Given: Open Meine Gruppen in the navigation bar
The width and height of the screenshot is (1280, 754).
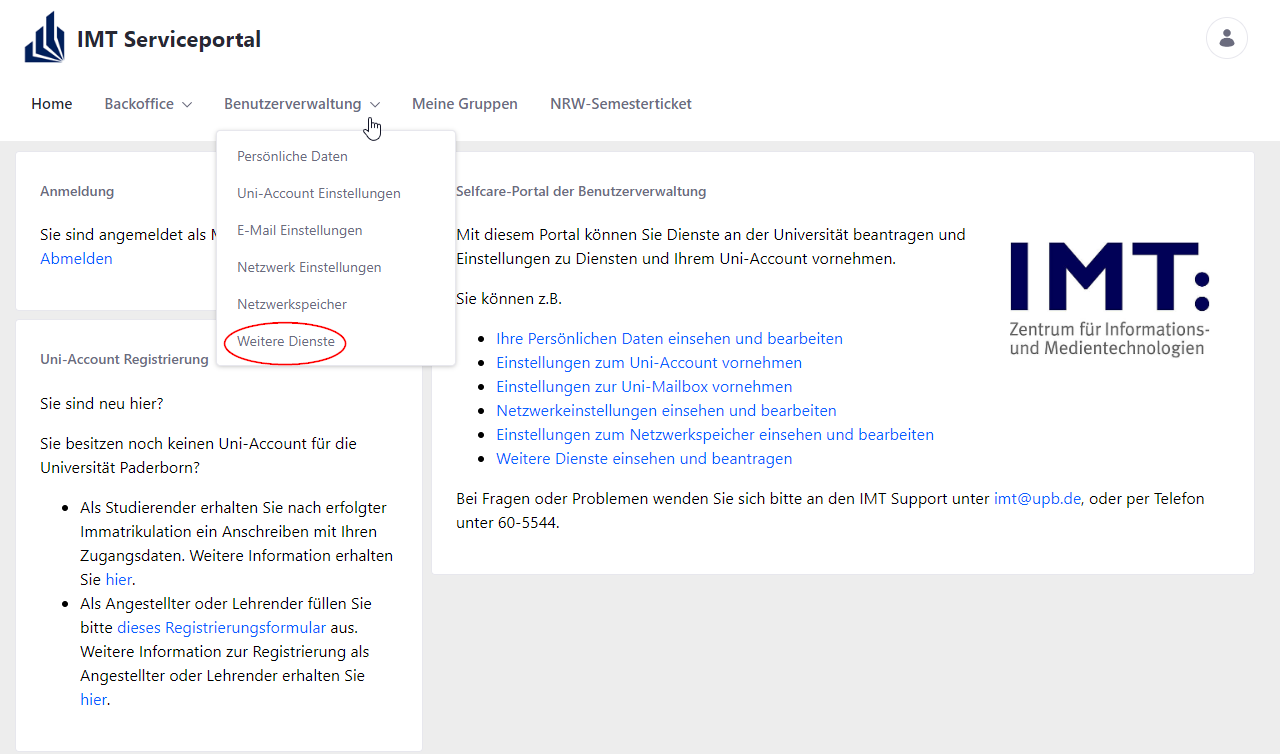Looking at the screenshot, I should (x=465, y=104).
